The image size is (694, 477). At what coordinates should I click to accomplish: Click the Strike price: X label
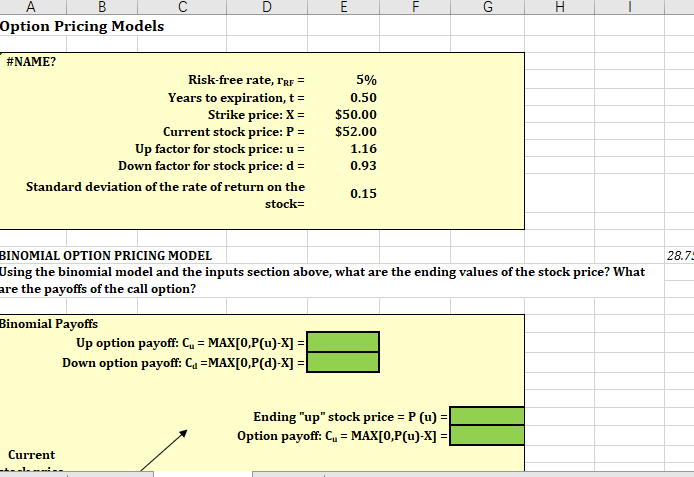pos(256,115)
